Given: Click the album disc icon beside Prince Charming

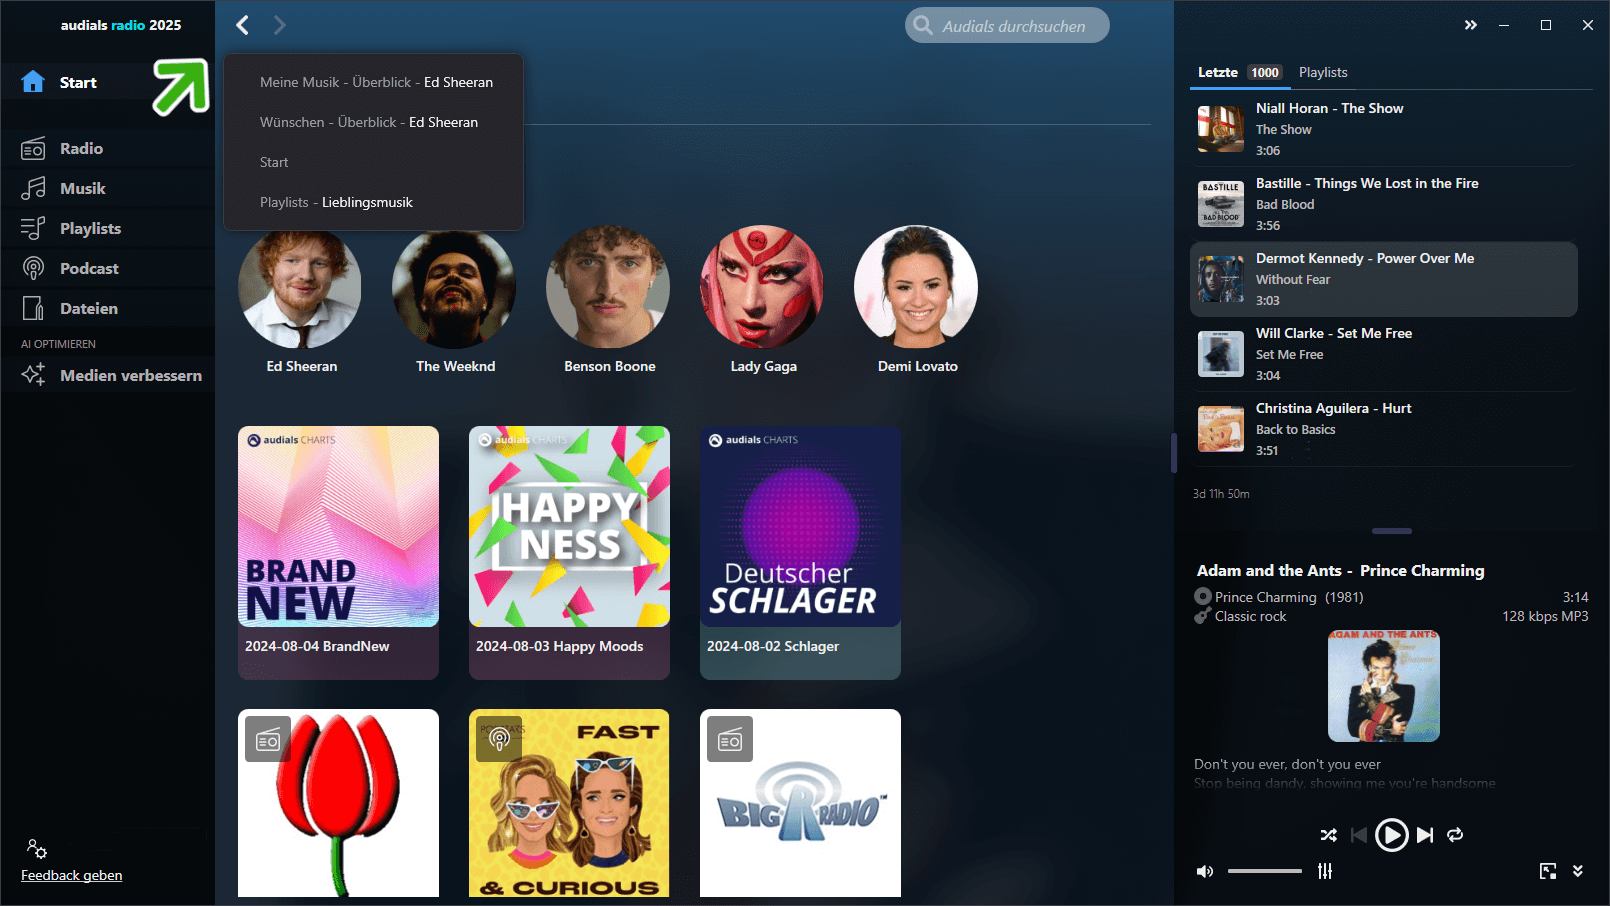Looking at the screenshot, I should [x=1203, y=597].
